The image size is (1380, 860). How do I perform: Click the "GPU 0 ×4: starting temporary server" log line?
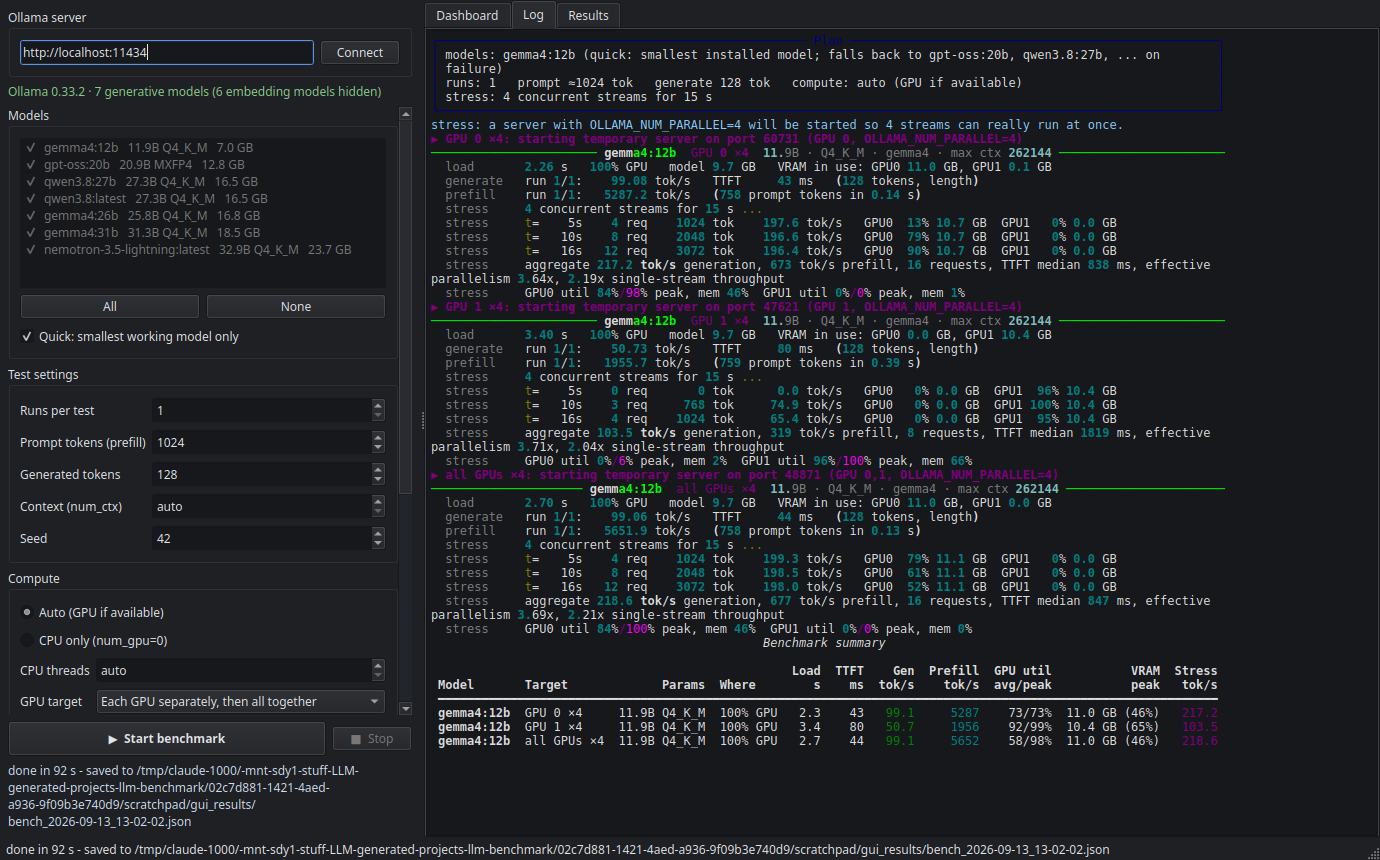pyautogui.click(x=727, y=139)
